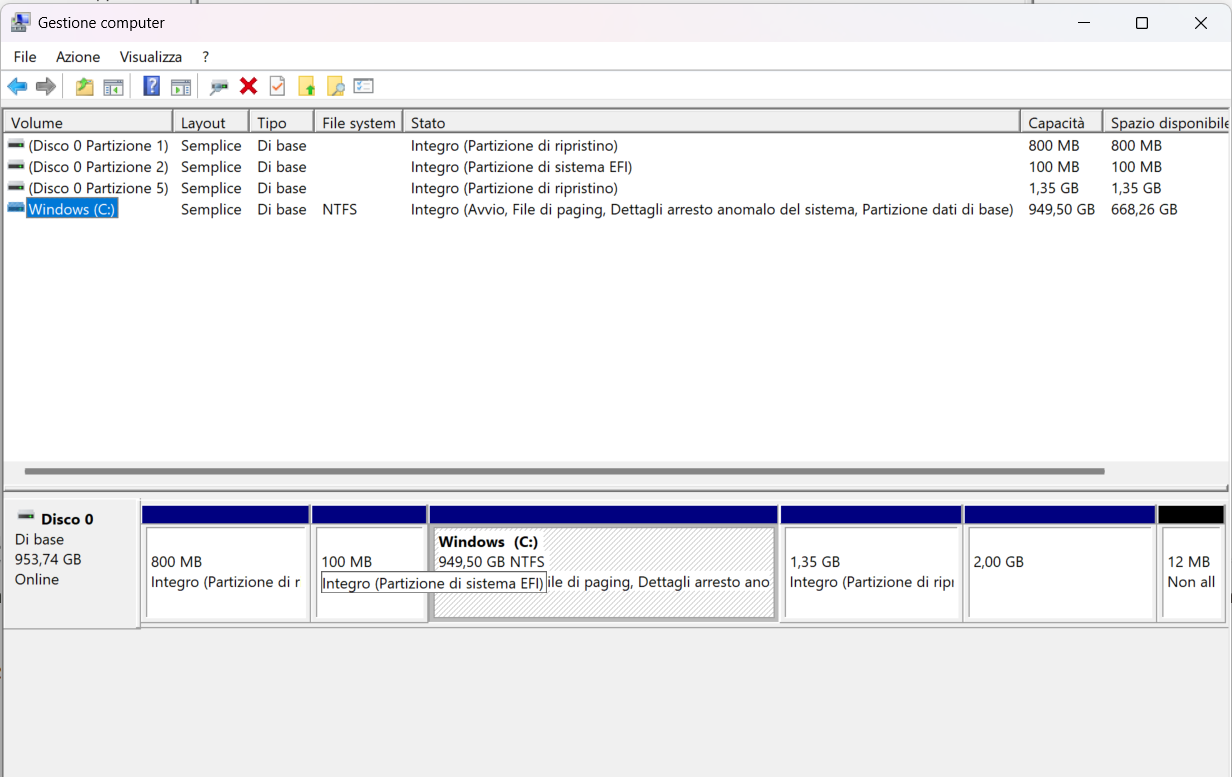Select the Disco 0 disk label block

coord(71,564)
